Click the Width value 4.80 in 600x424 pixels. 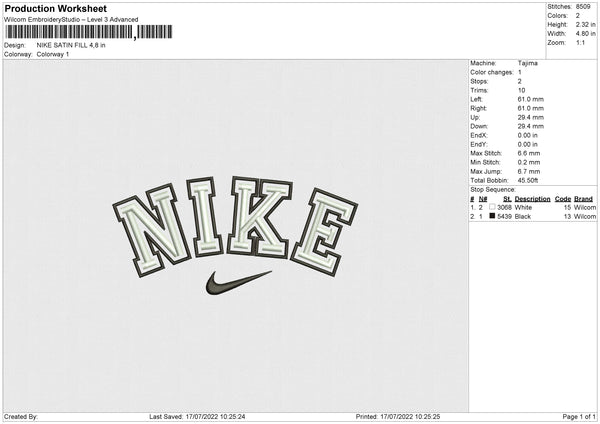pos(586,34)
